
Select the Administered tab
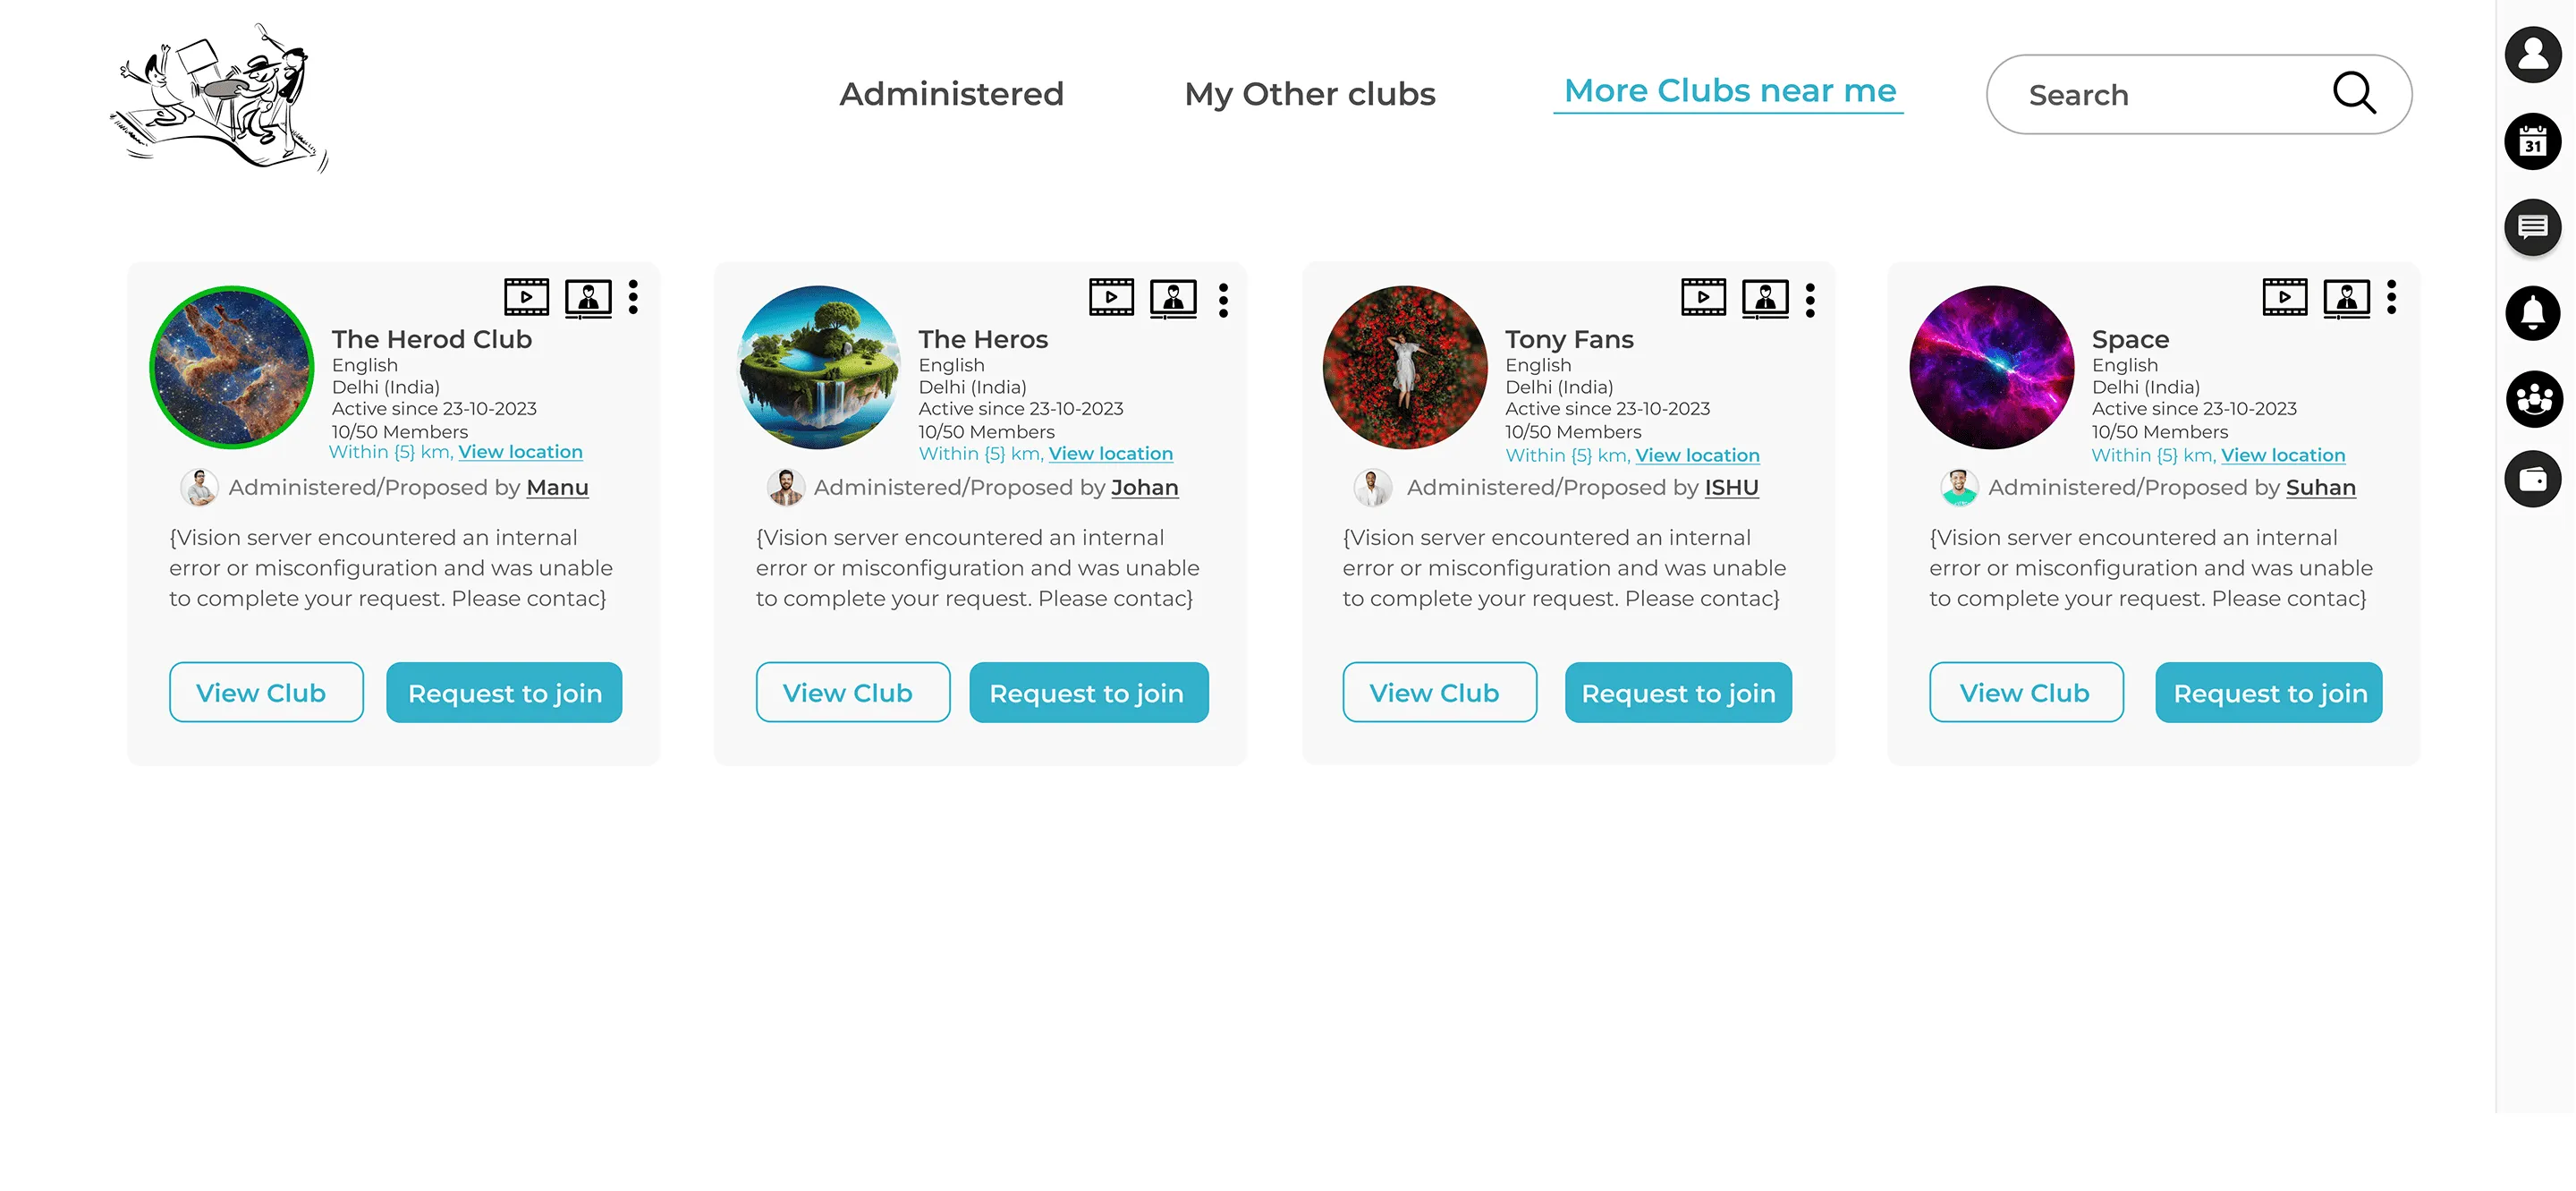(951, 92)
